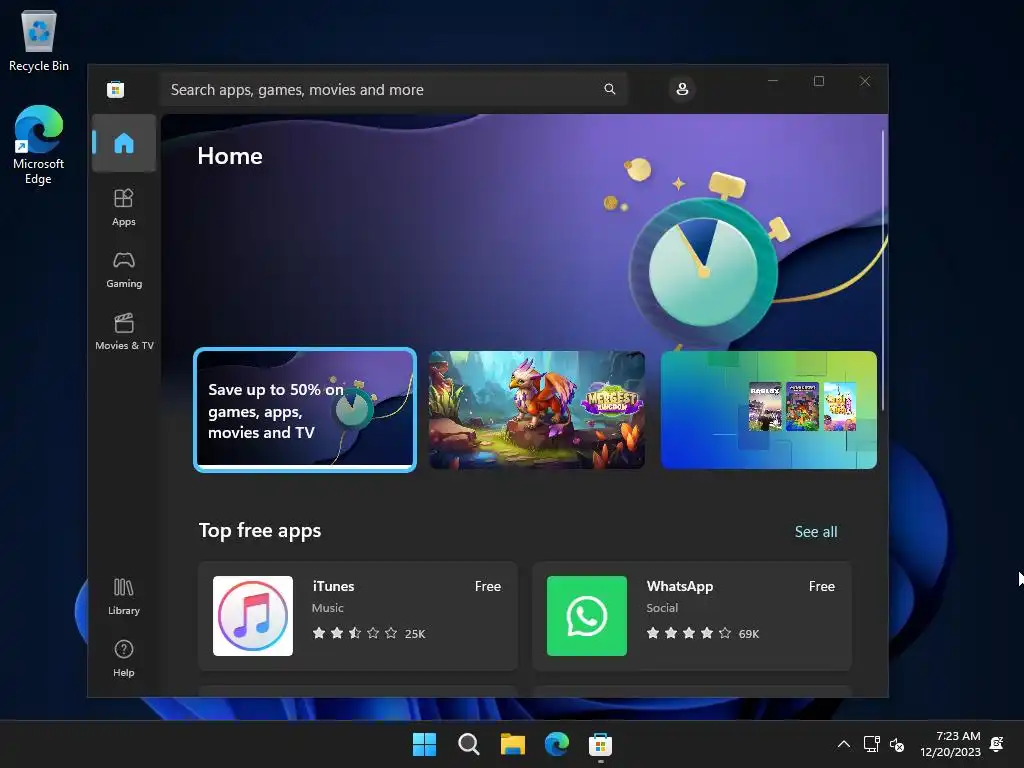The height and width of the screenshot is (768, 1024).
Task: Open the Apps section in sidebar
Action: [x=123, y=207]
